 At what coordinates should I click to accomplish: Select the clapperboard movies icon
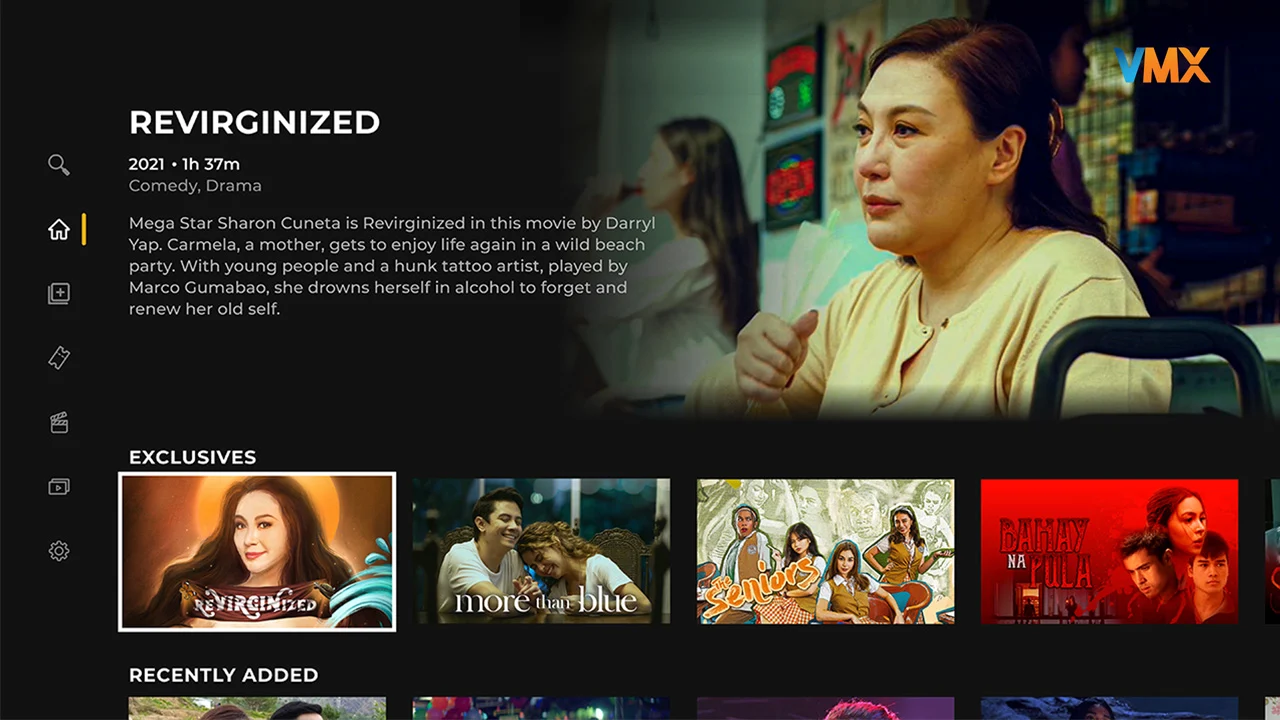[x=59, y=422]
